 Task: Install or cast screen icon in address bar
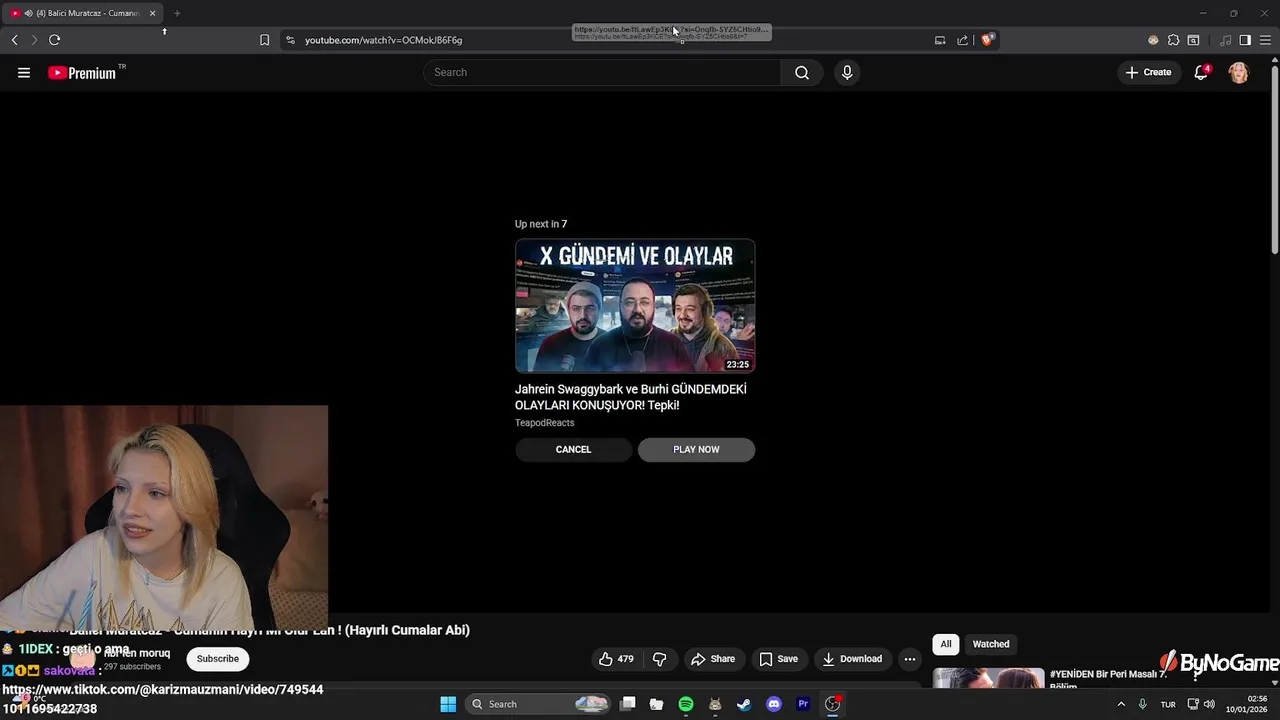click(x=939, y=40)
